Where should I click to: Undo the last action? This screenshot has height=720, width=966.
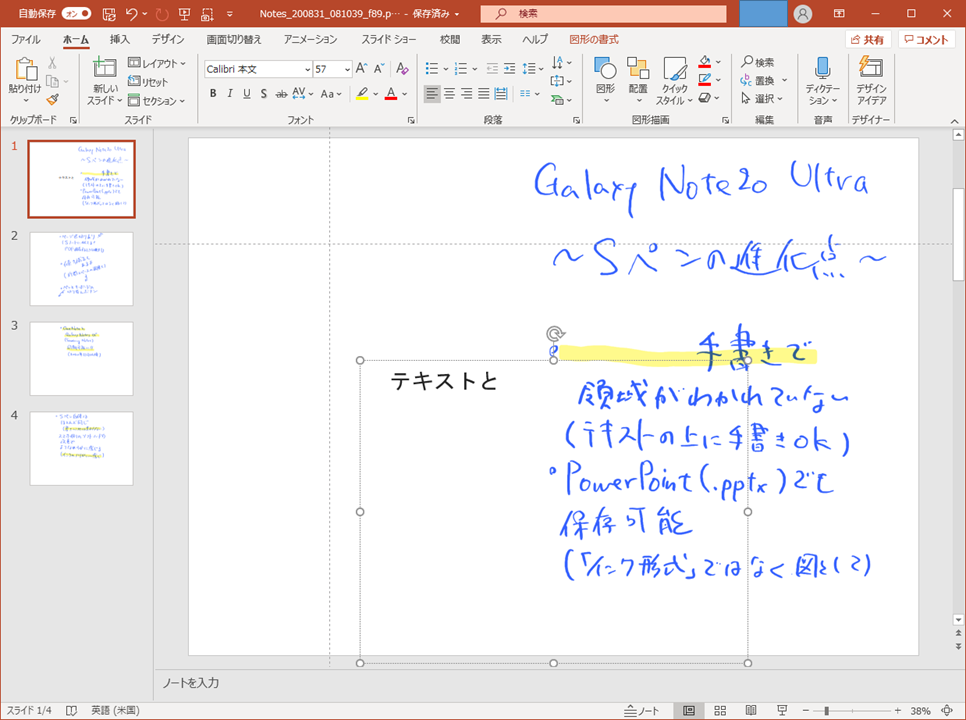pyautogui.click(x=131, y=14)
